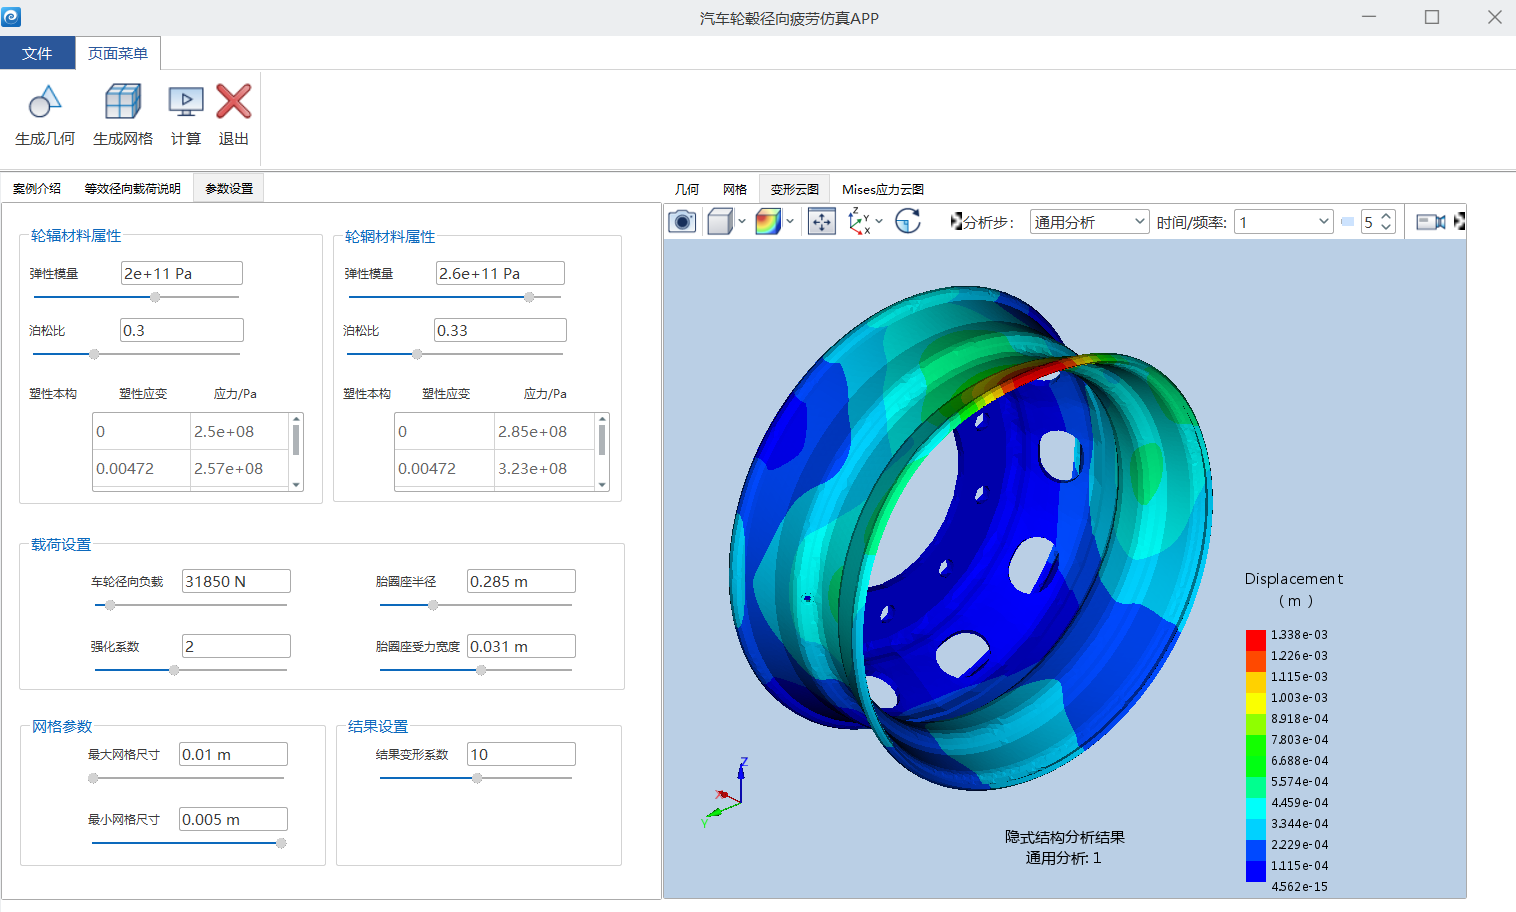
Task: Click toolbar overflow arrow before 分析步
Action: [x=956, y=221]
